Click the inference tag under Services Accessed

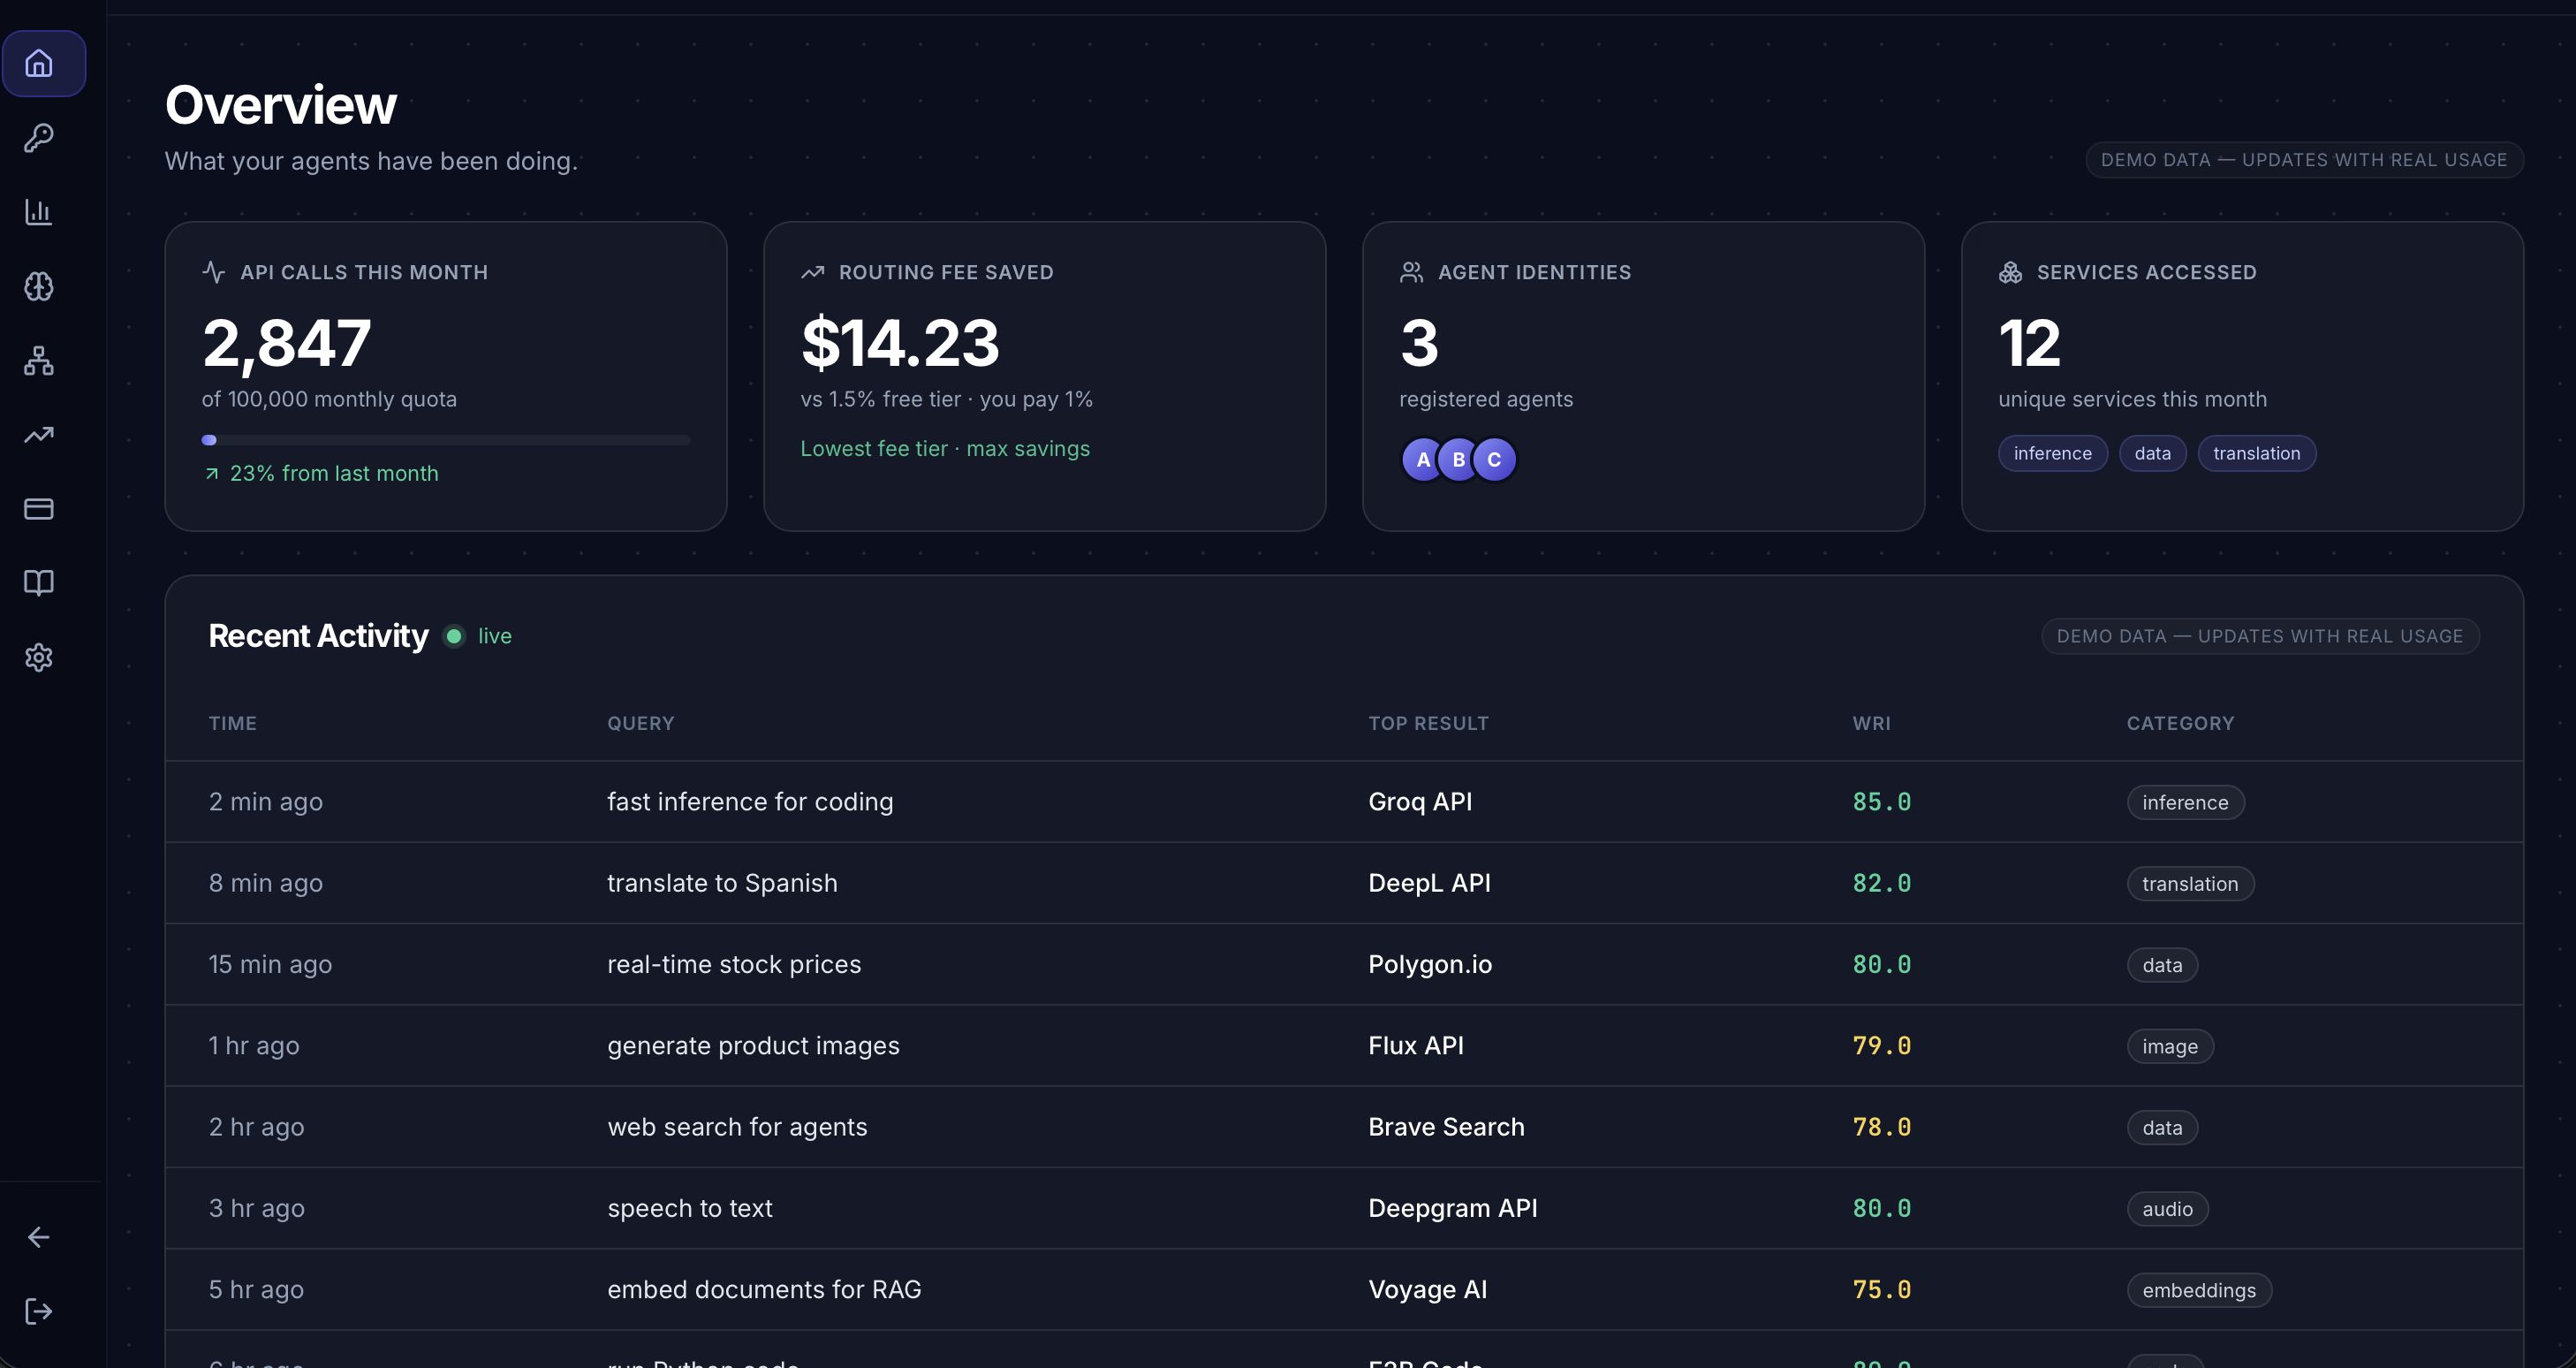click(2052, 454)
